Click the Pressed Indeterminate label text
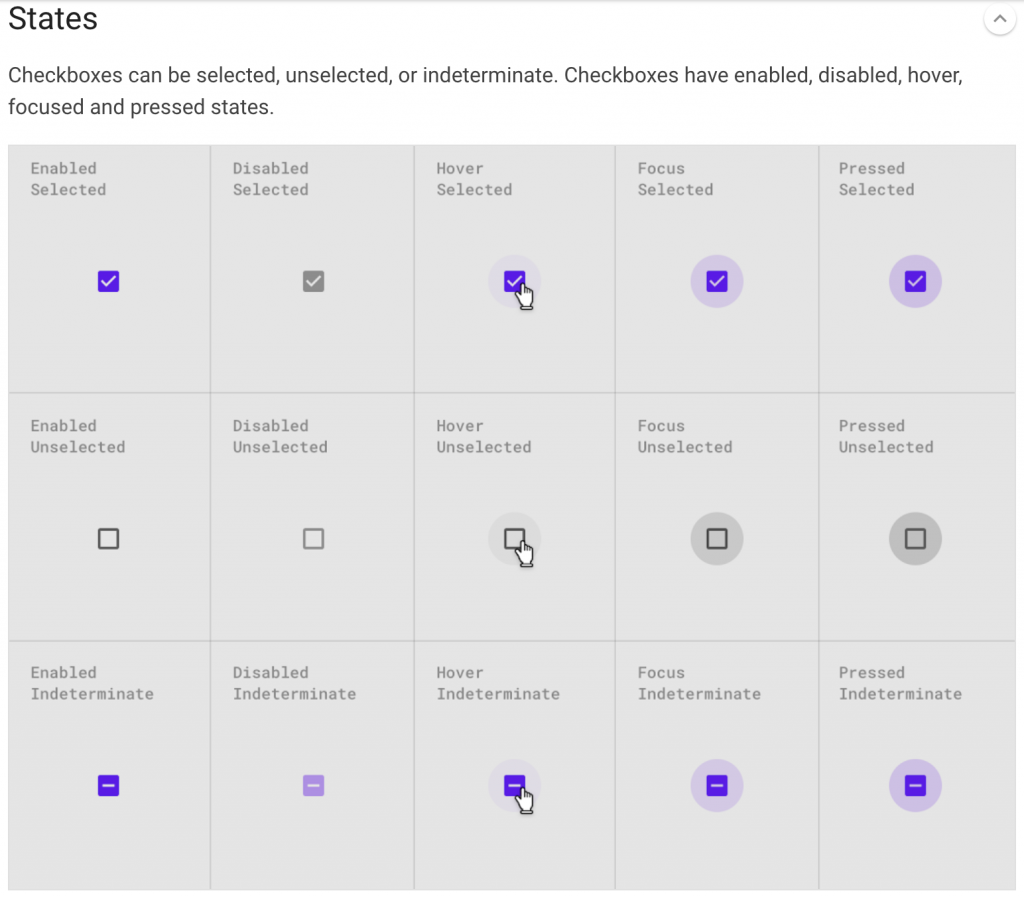 (x=900, y=683)
